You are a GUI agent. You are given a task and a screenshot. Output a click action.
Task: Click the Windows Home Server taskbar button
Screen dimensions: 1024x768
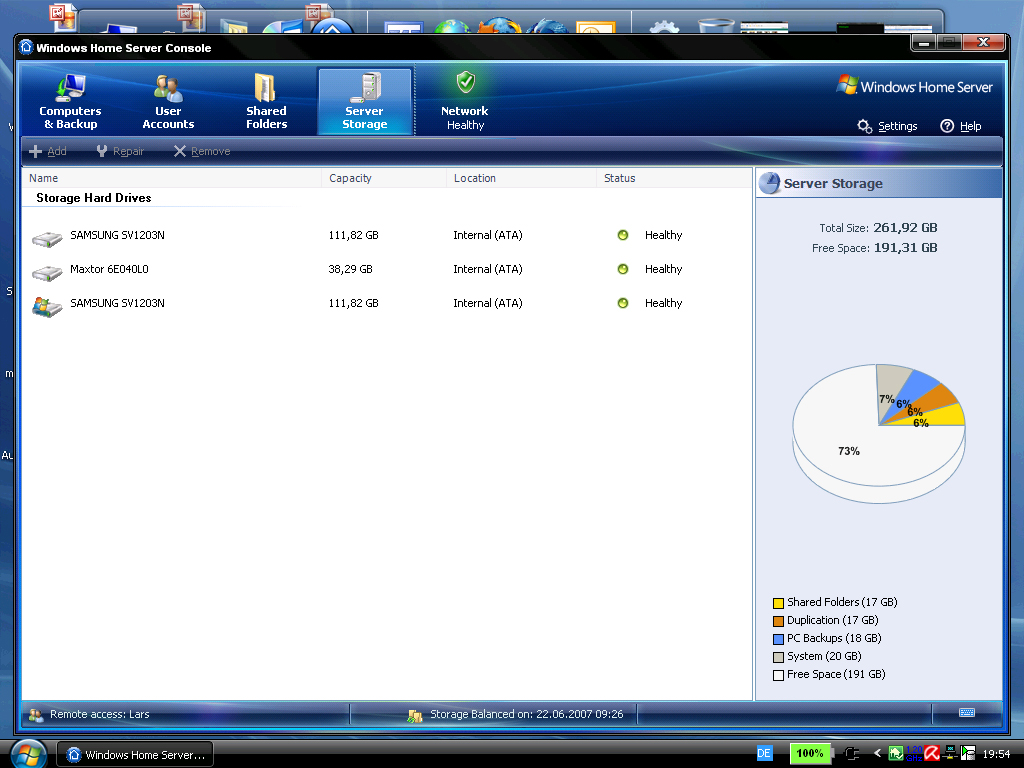click(x=135, y=755)
